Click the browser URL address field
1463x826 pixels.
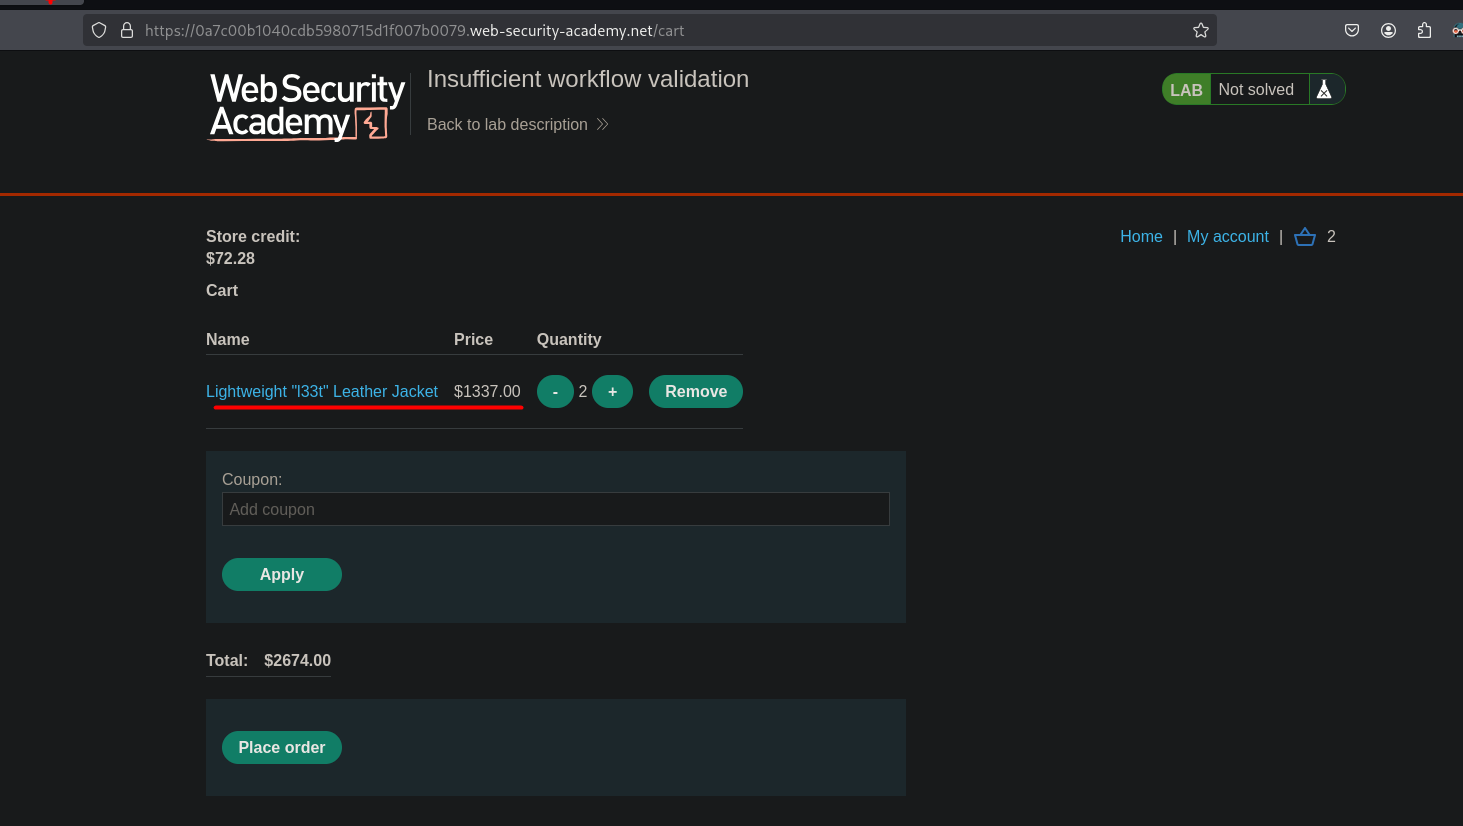(650, 31)
